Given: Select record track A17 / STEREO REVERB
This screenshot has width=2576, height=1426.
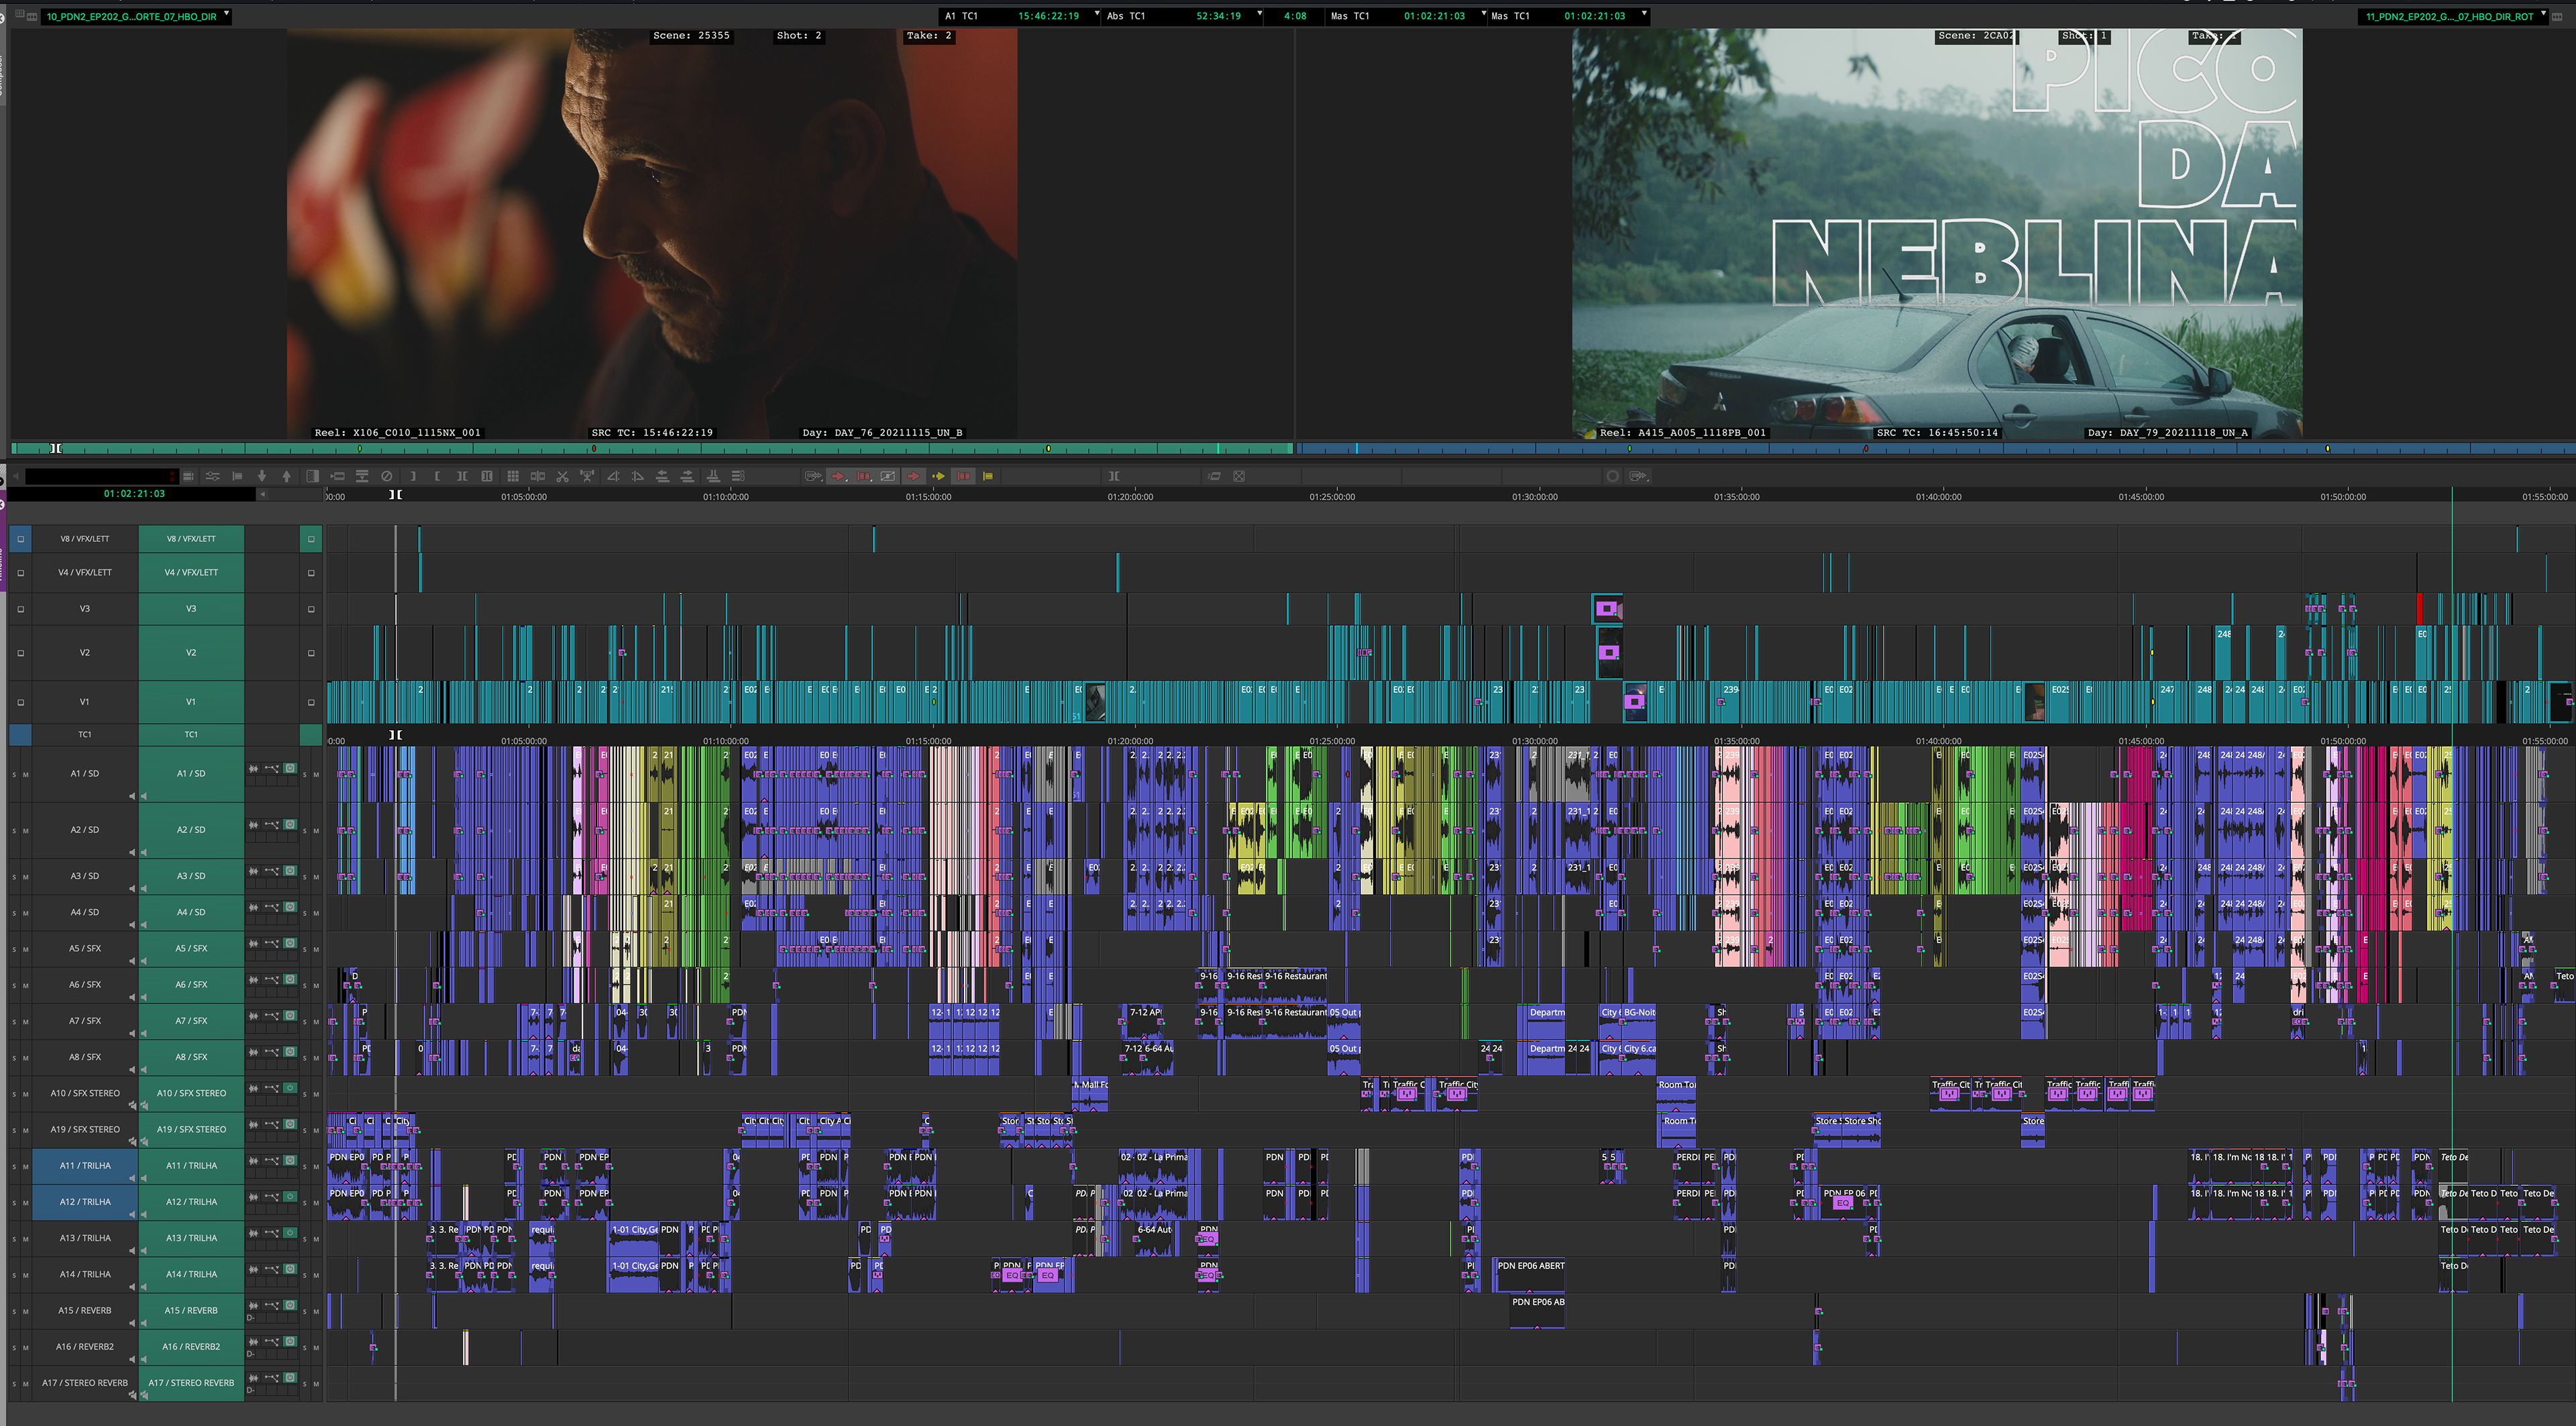Looking at the screenshot, I should tap(191, 1383).
